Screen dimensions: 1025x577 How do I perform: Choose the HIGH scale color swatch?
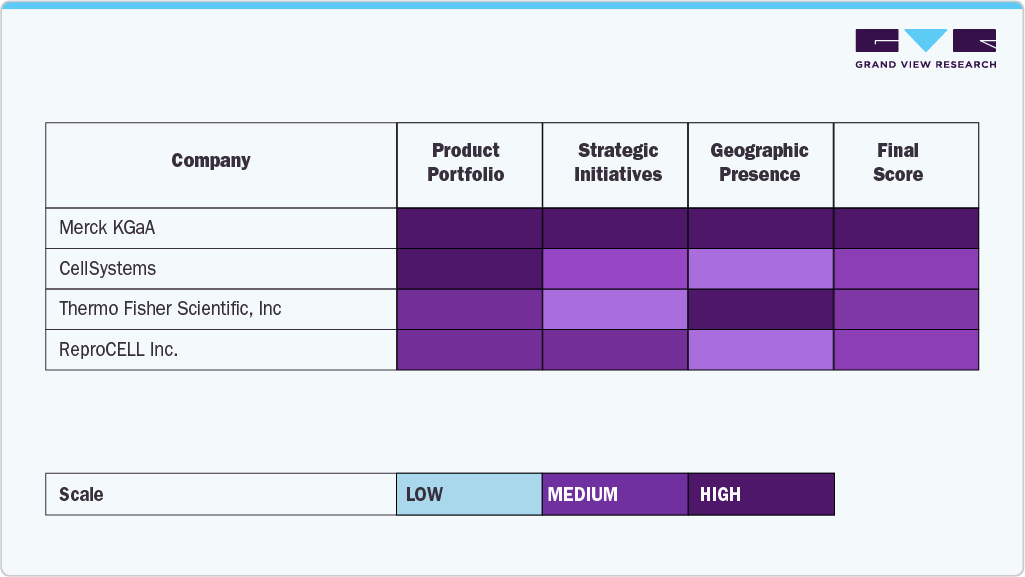point(761,494)
